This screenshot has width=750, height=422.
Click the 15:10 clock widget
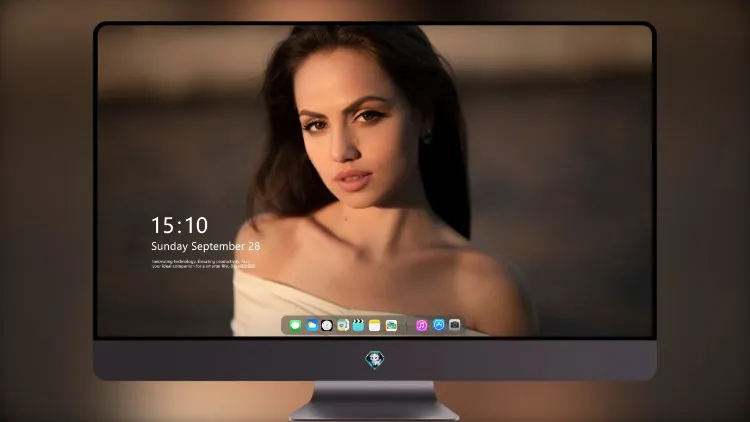pyautogui.click(x=179, y=225)
